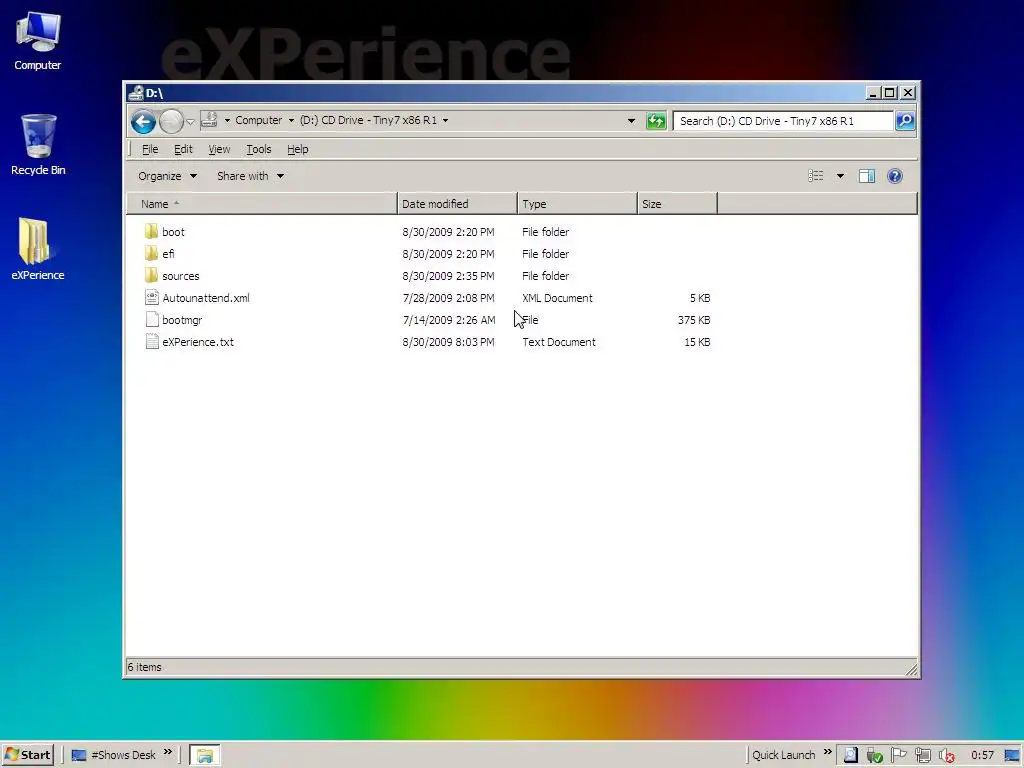Click the muted volume tray icon
The width and height of the screenshot is (1024, 768).
click(947, 756)
